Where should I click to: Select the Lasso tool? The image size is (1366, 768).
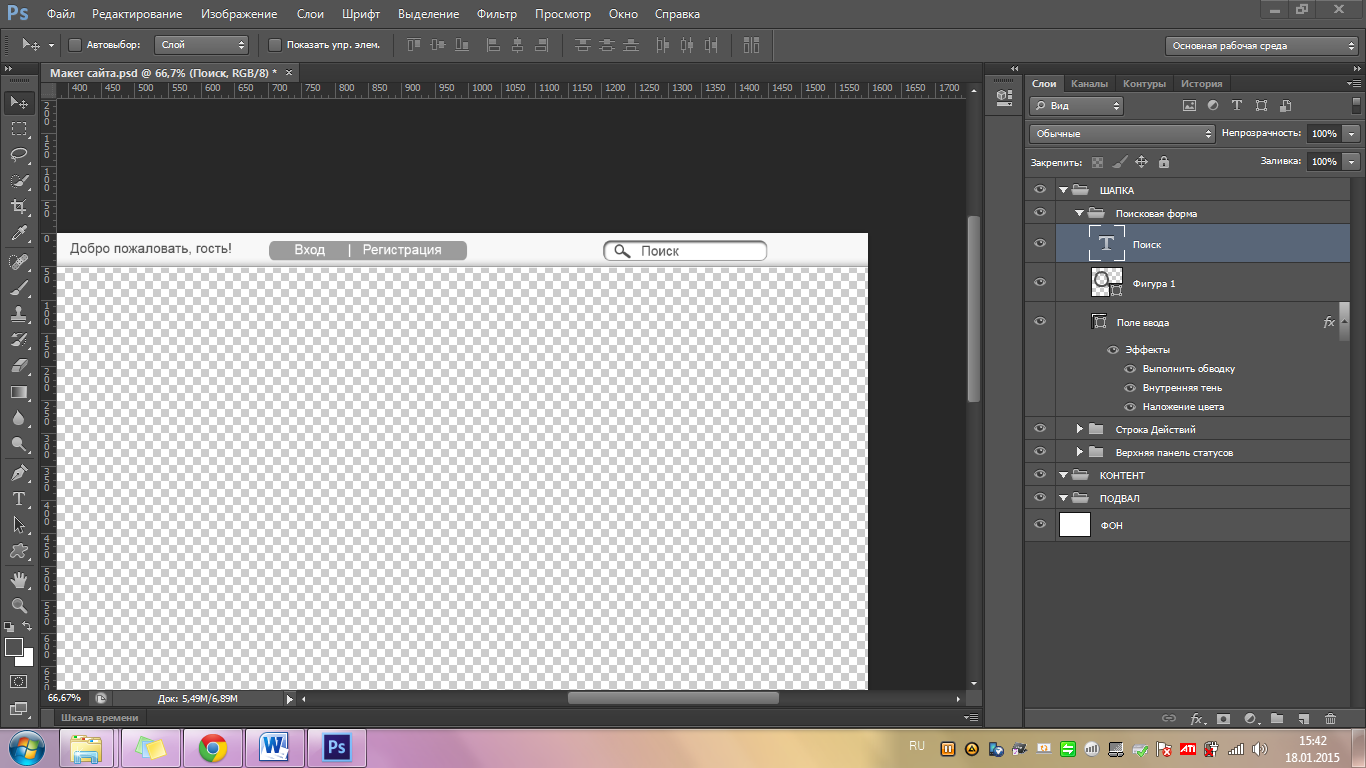(x=19, y=155)
